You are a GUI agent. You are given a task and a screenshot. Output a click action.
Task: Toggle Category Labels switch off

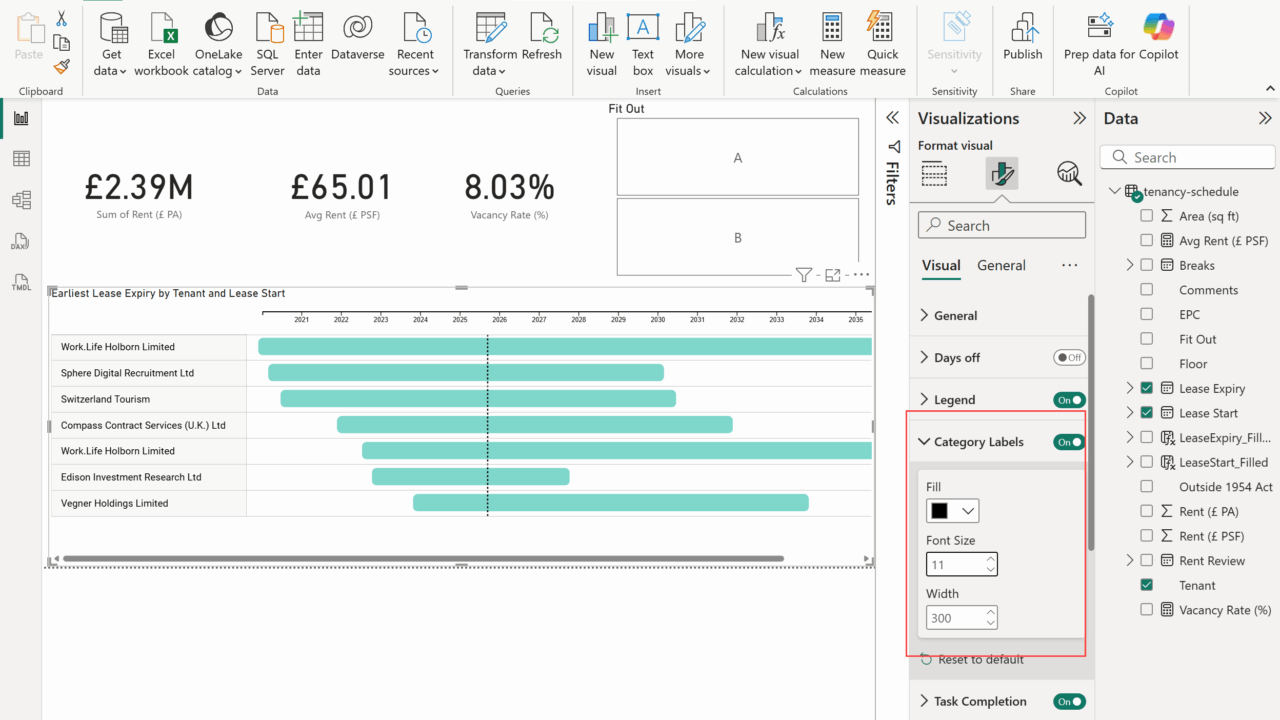(x=1069, y=442)
